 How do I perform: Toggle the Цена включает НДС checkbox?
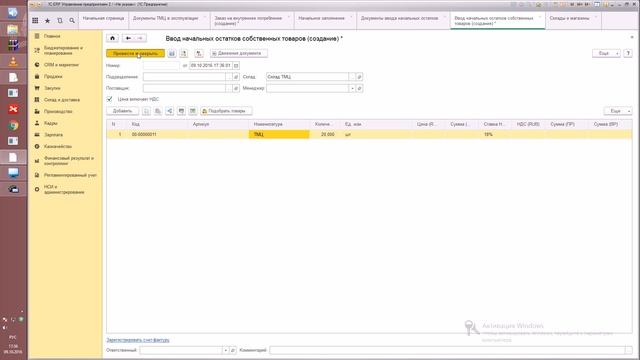[109, 99]
